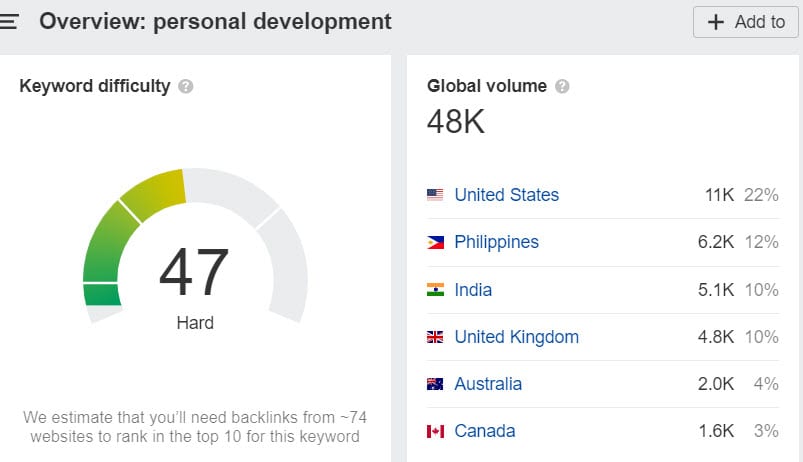Click the Canada flag icon
Image resolution: width=803 pixels, height=462 pixels.
coord(435,431)
